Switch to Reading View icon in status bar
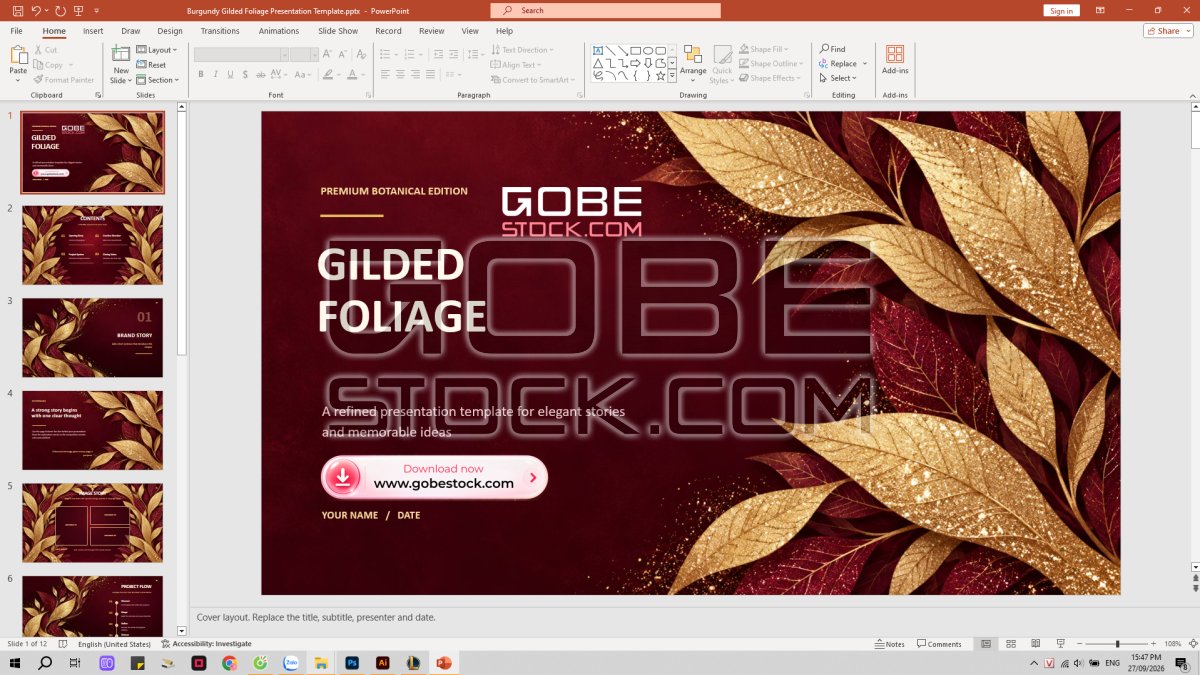Viewport: 1200px width, 675px height. pos(1036,644)
